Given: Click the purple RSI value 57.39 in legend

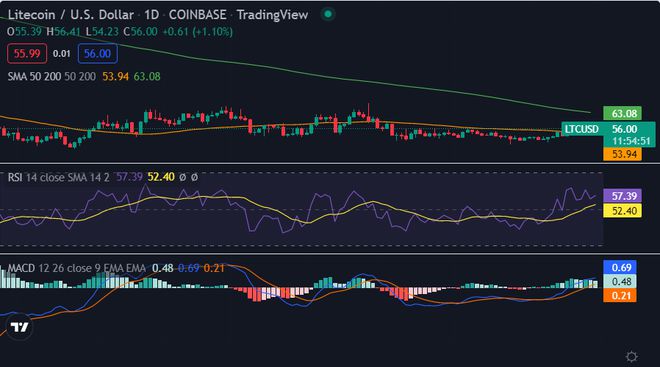Looking at the screenshot, I should click(129, 177).
